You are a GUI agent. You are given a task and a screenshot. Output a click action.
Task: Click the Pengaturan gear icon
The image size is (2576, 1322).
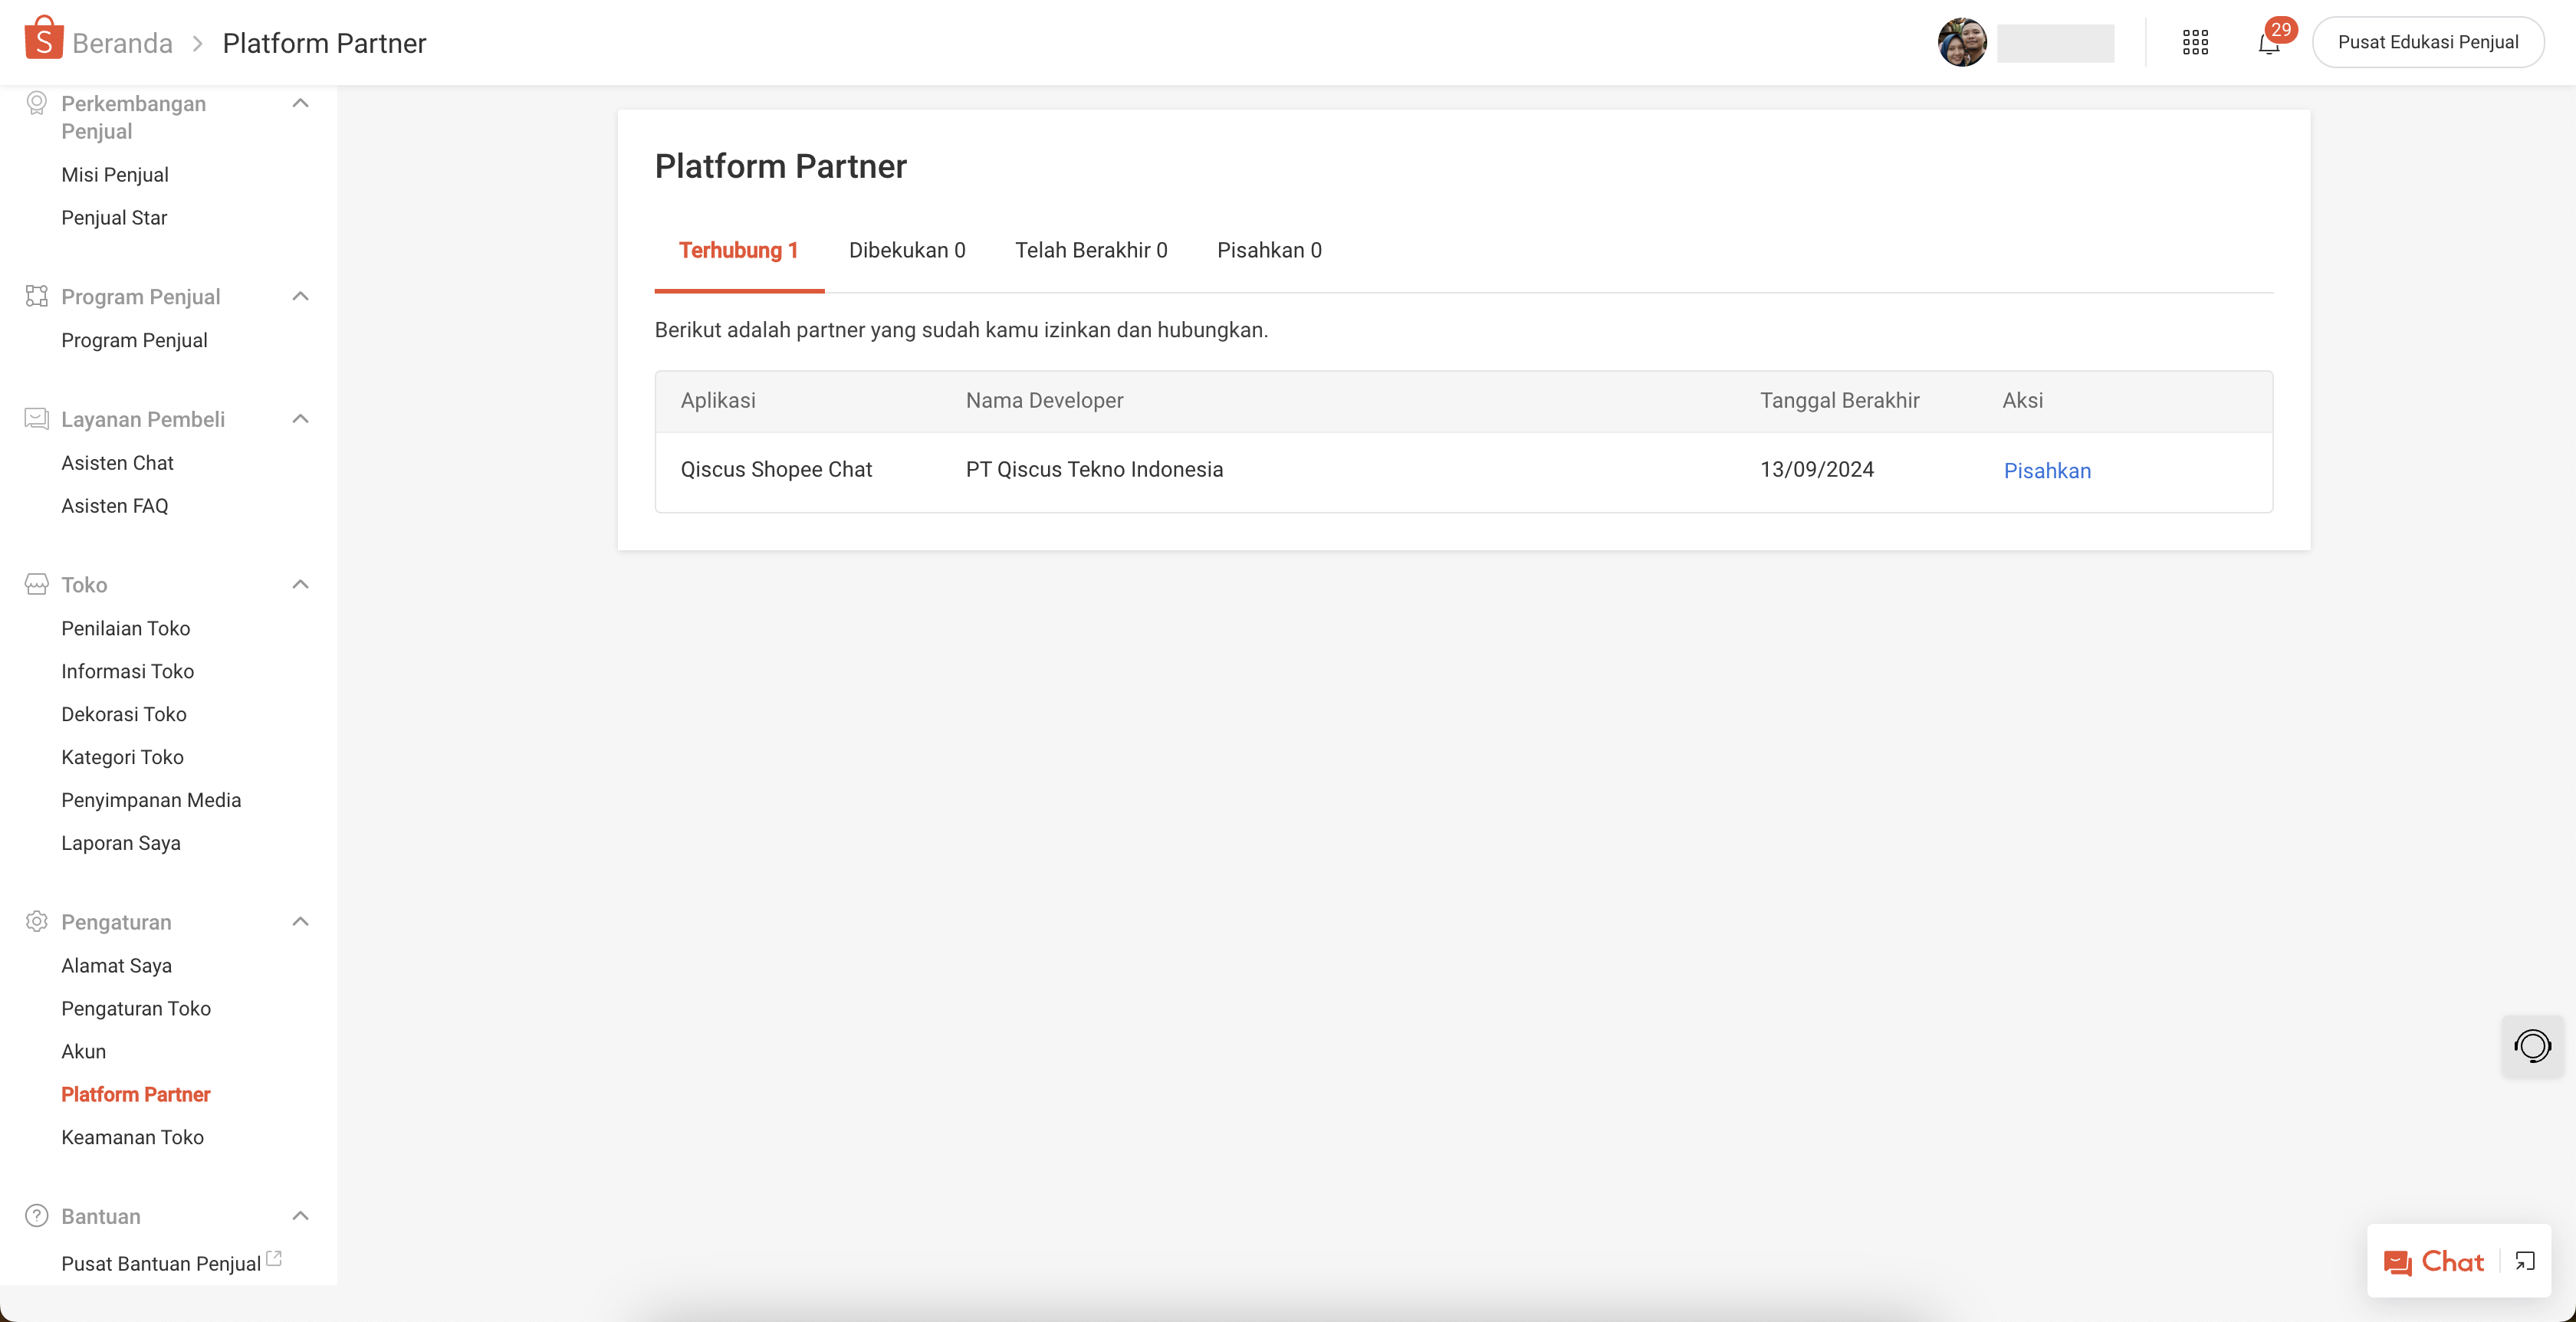click(x=37, y=921)
